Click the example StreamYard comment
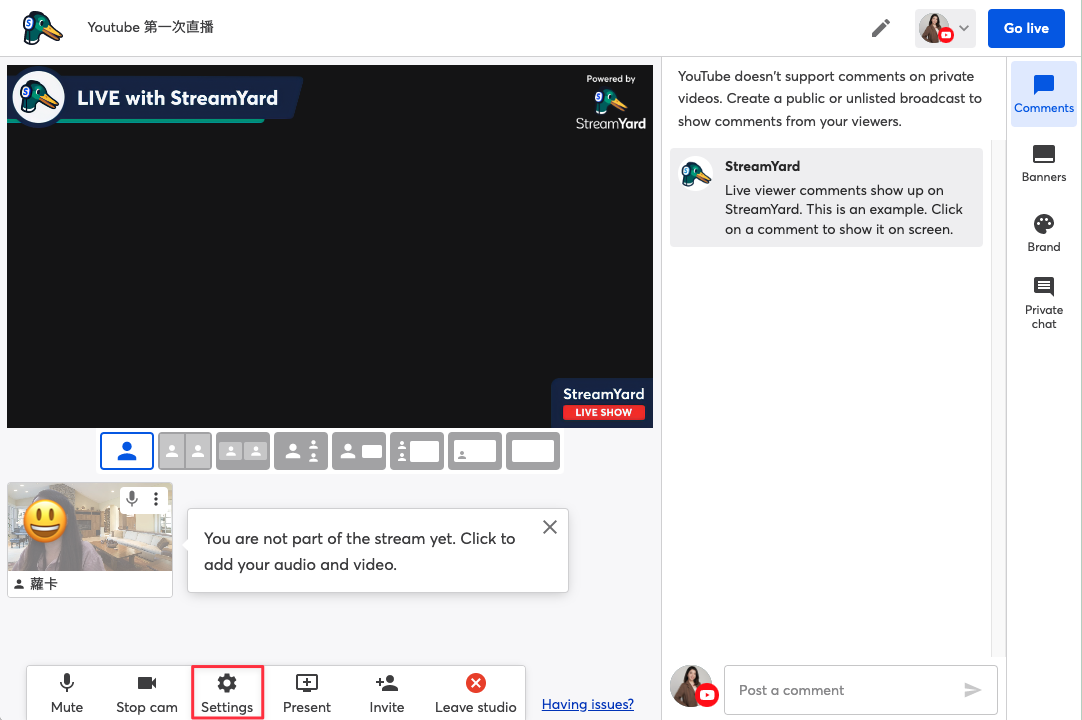The height and width of the screenshot is (720, 1082). (826, 197)
